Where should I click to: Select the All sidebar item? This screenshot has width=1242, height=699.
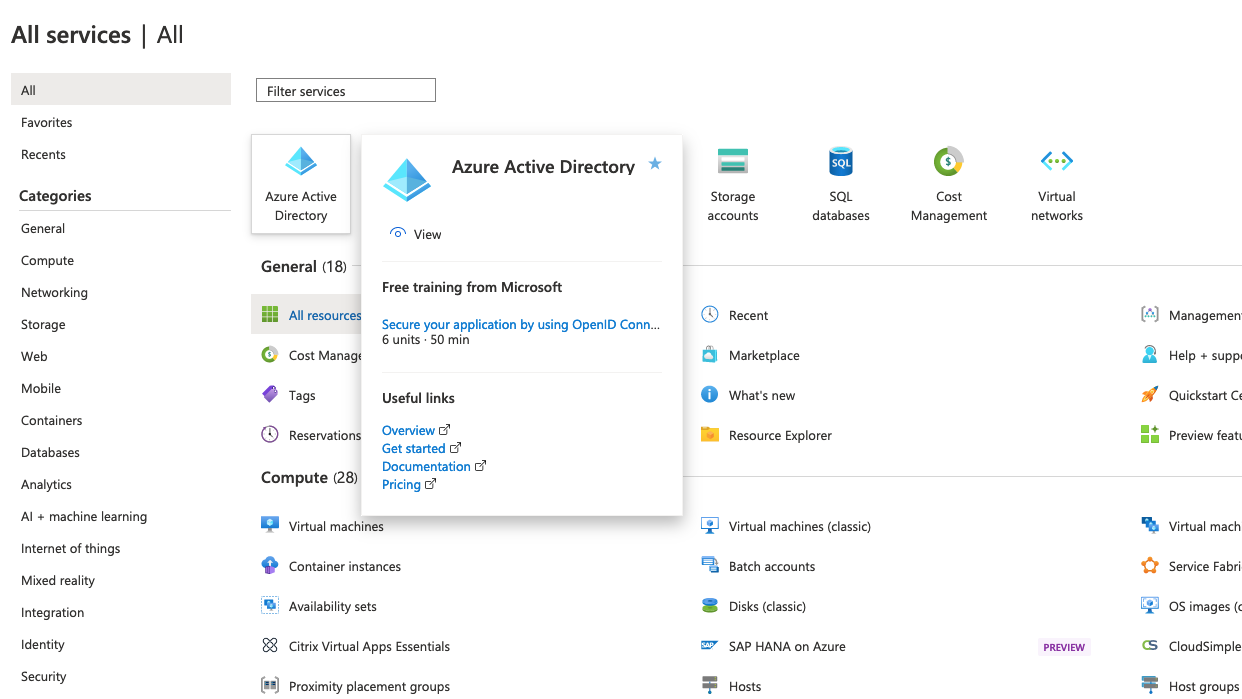pyautogui.click(x=121, y=90)
